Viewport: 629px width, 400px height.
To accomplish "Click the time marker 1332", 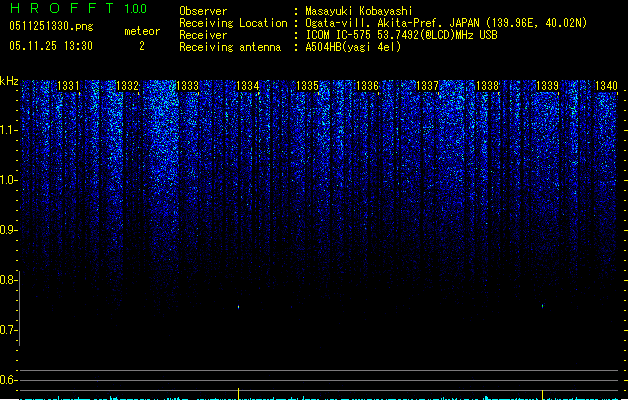I will coord(127,86).
